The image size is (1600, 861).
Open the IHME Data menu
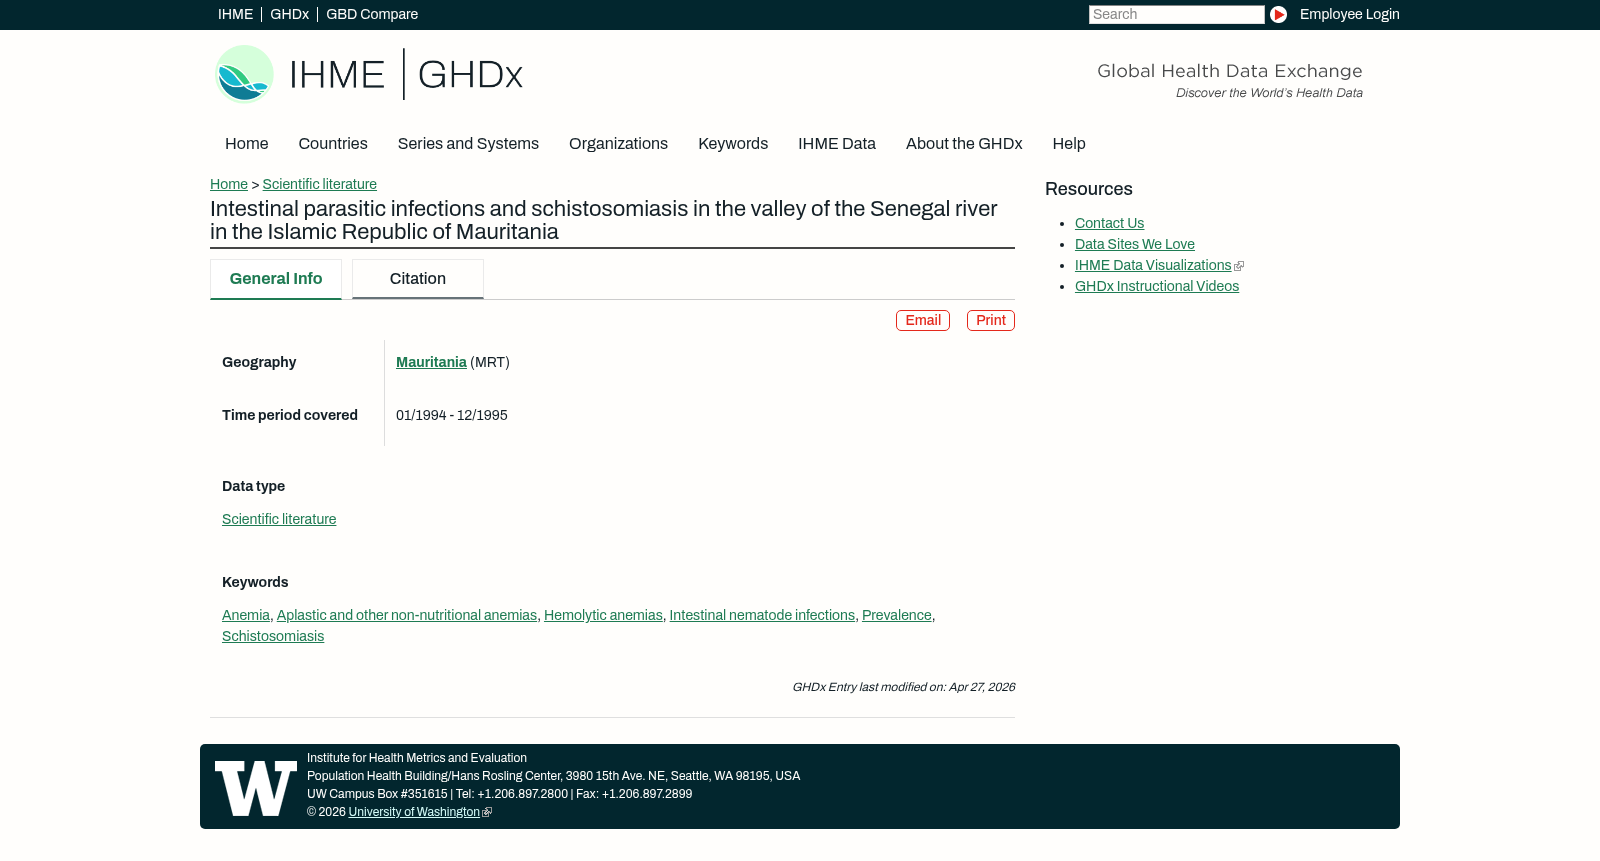[837, 144]
